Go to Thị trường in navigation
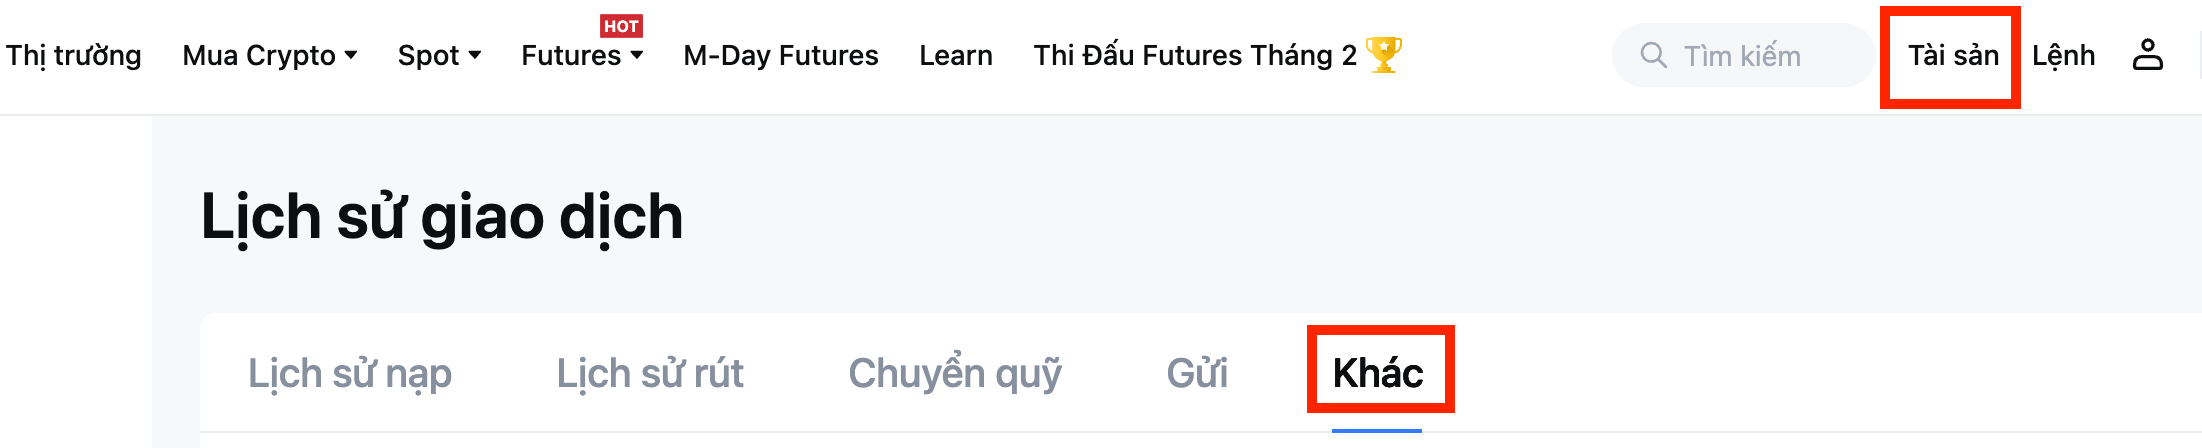 click(x=74, y=56)
